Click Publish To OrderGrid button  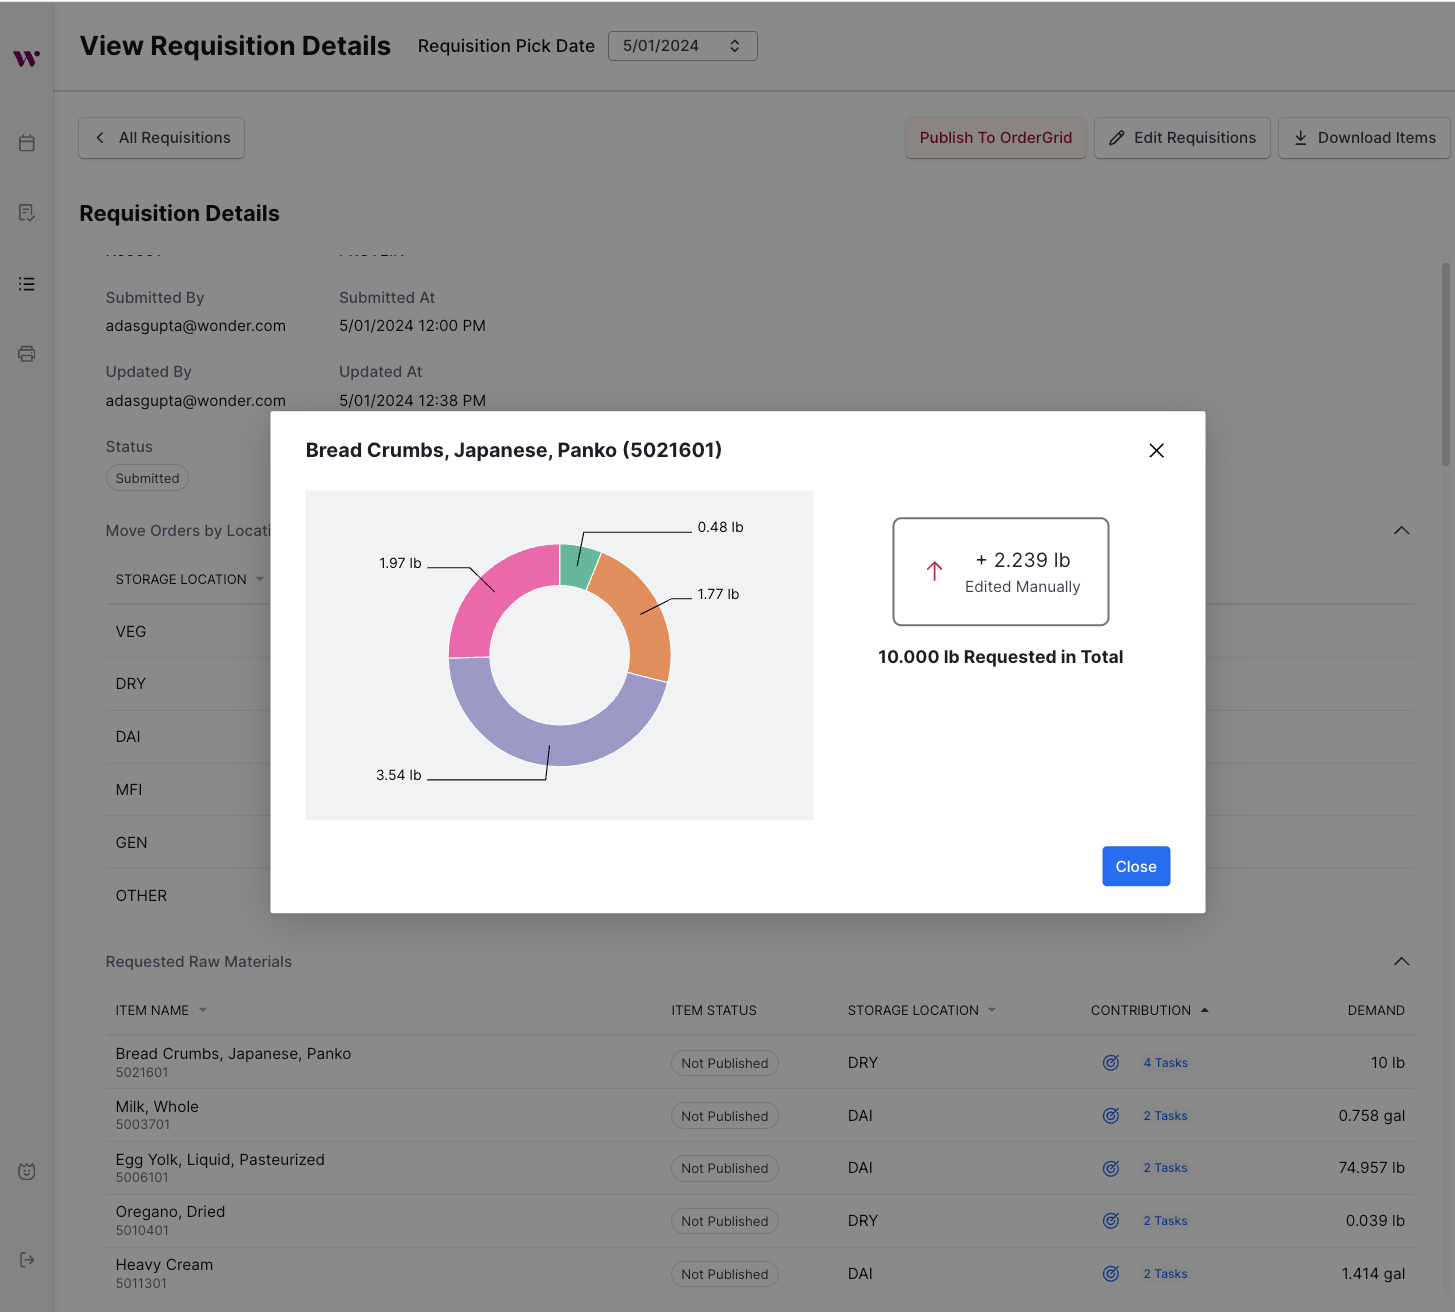996,138
